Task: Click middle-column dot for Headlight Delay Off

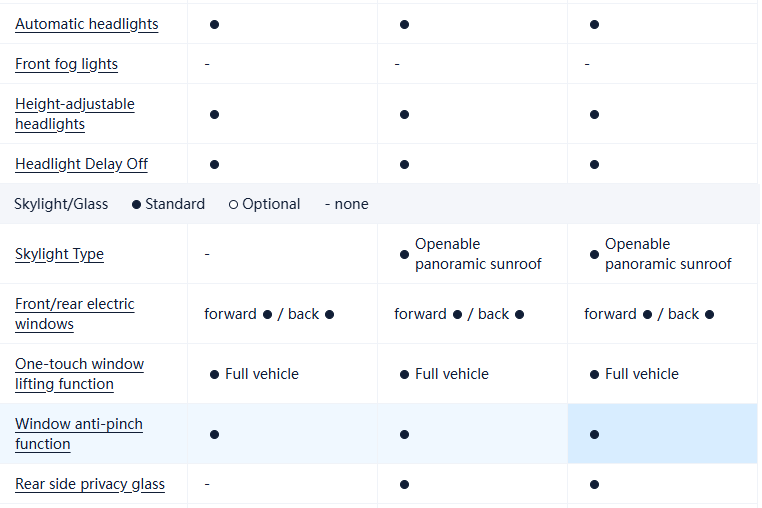Action: point(404,164)
